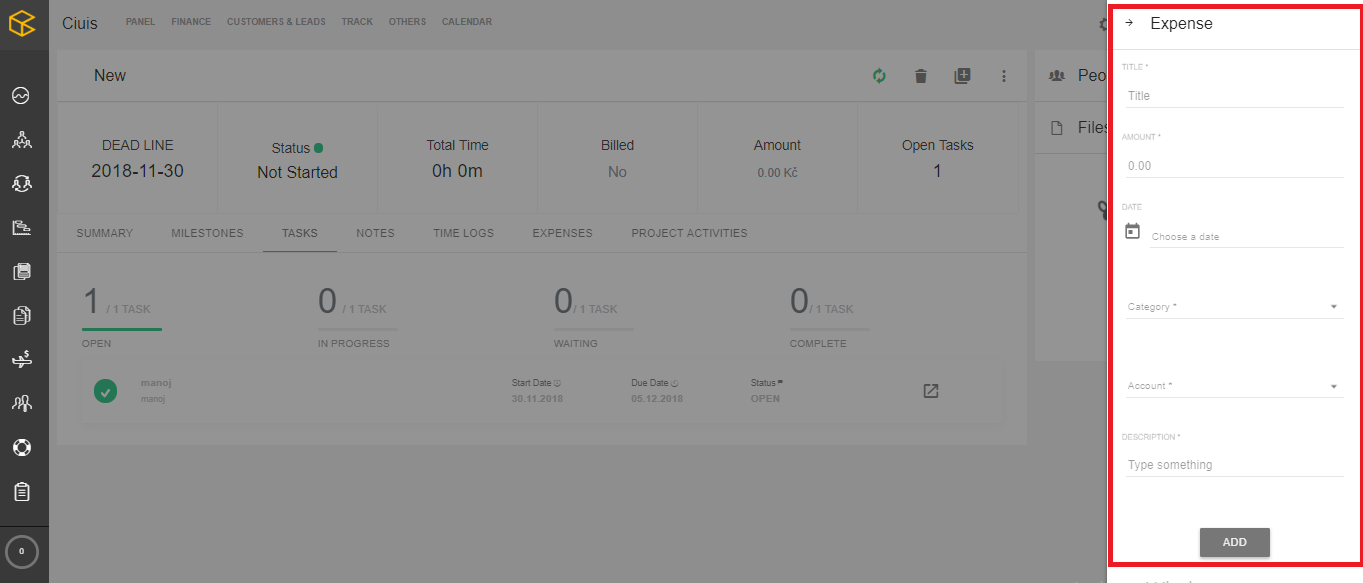Click the People group icon

[x=1056, y=76]
